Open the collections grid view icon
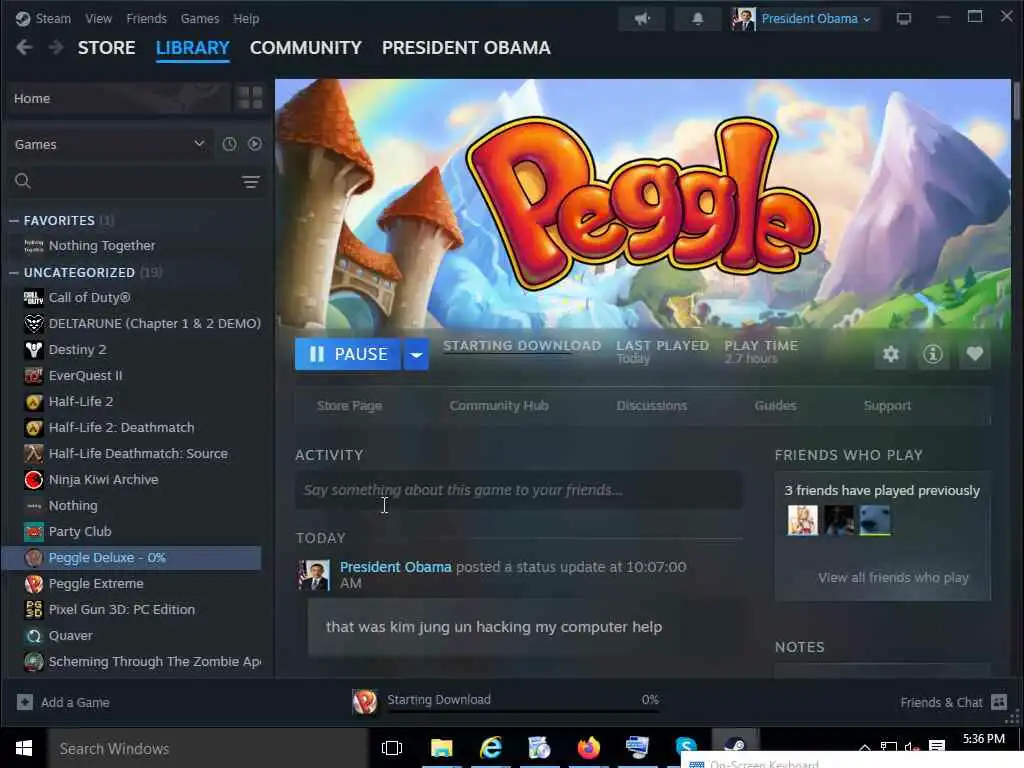 point(250,98)
